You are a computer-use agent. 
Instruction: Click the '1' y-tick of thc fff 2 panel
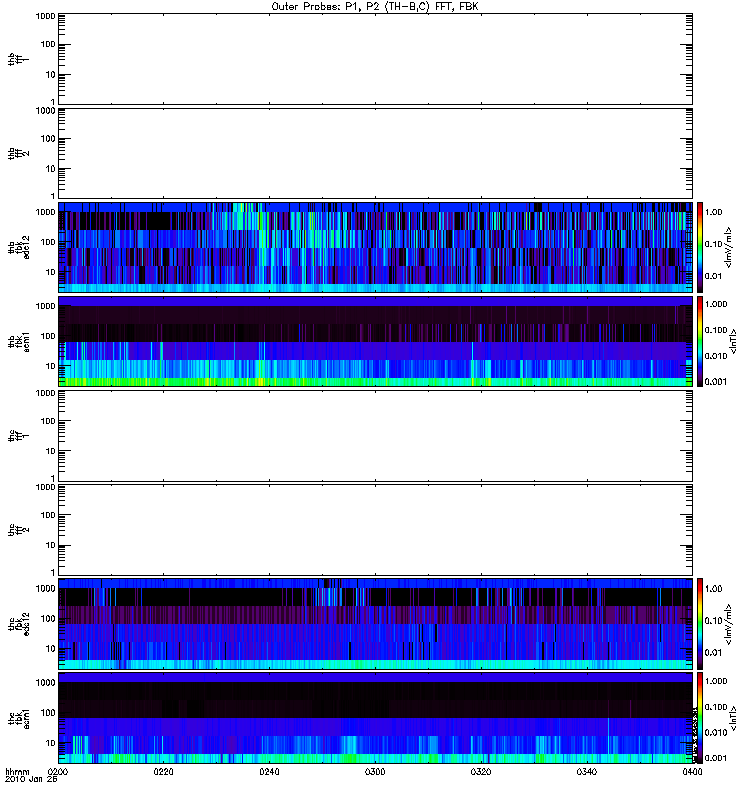pos(53,572)
